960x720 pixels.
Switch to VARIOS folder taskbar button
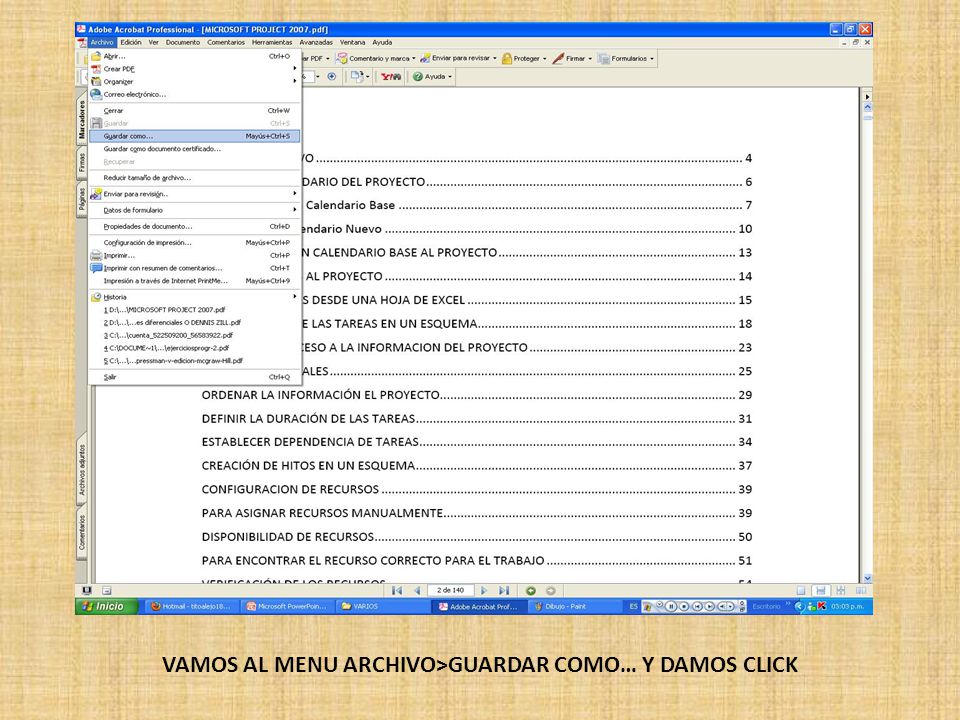[382, 606]
